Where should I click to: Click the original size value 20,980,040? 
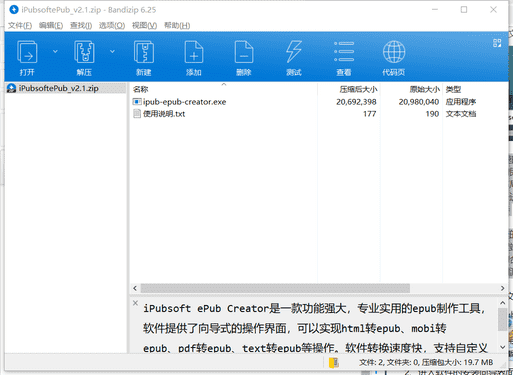419,102
